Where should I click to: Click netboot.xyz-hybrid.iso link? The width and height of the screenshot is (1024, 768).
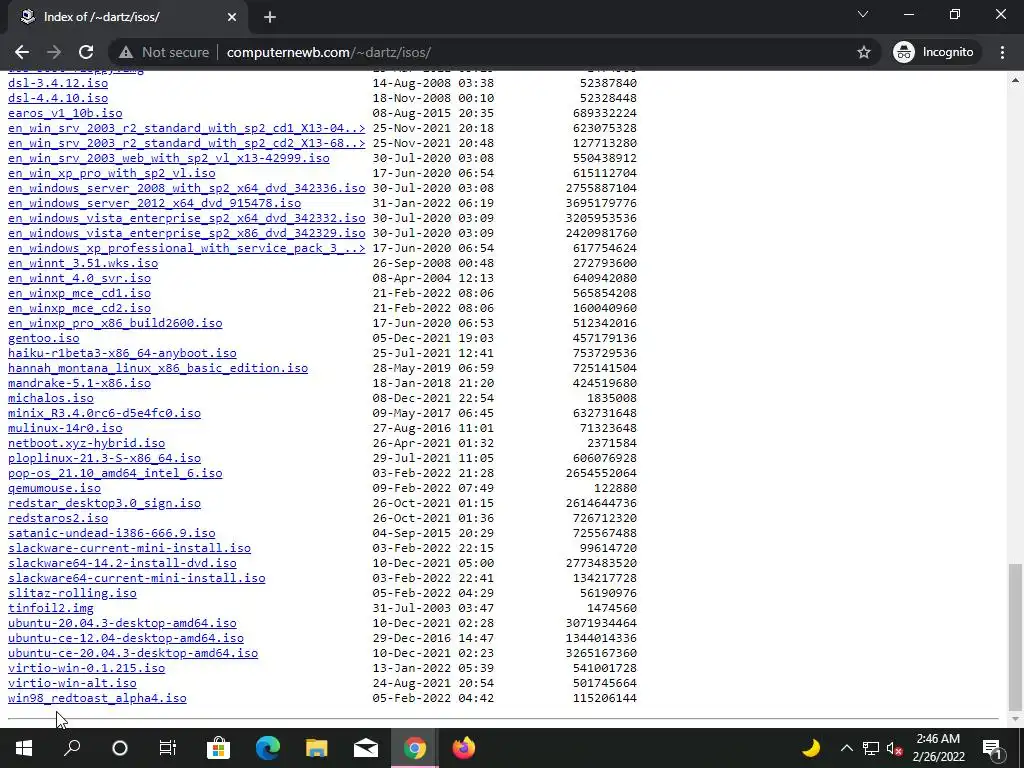coord(87,443)
